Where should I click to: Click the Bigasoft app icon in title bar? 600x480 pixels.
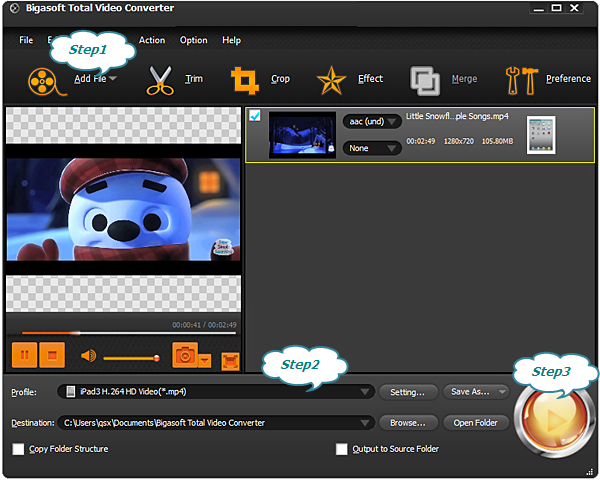[15, 8]
